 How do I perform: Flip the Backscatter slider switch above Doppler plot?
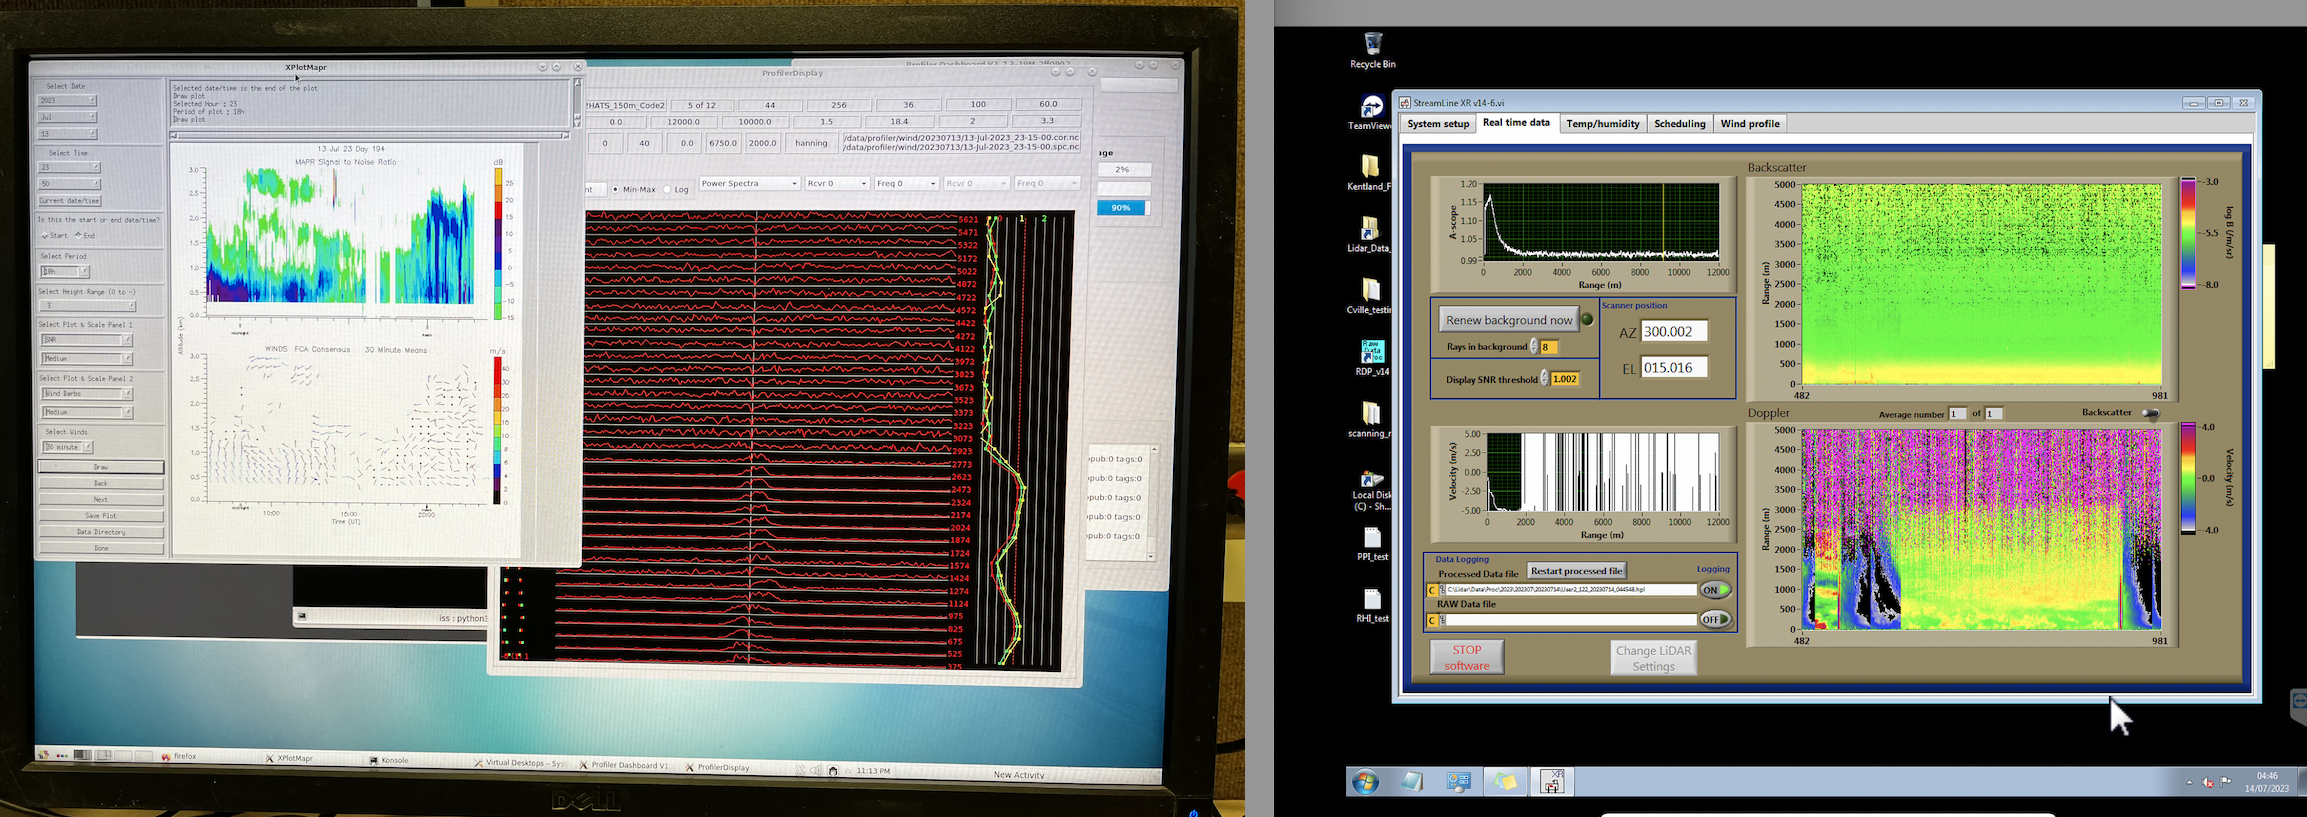point(2150,413)
